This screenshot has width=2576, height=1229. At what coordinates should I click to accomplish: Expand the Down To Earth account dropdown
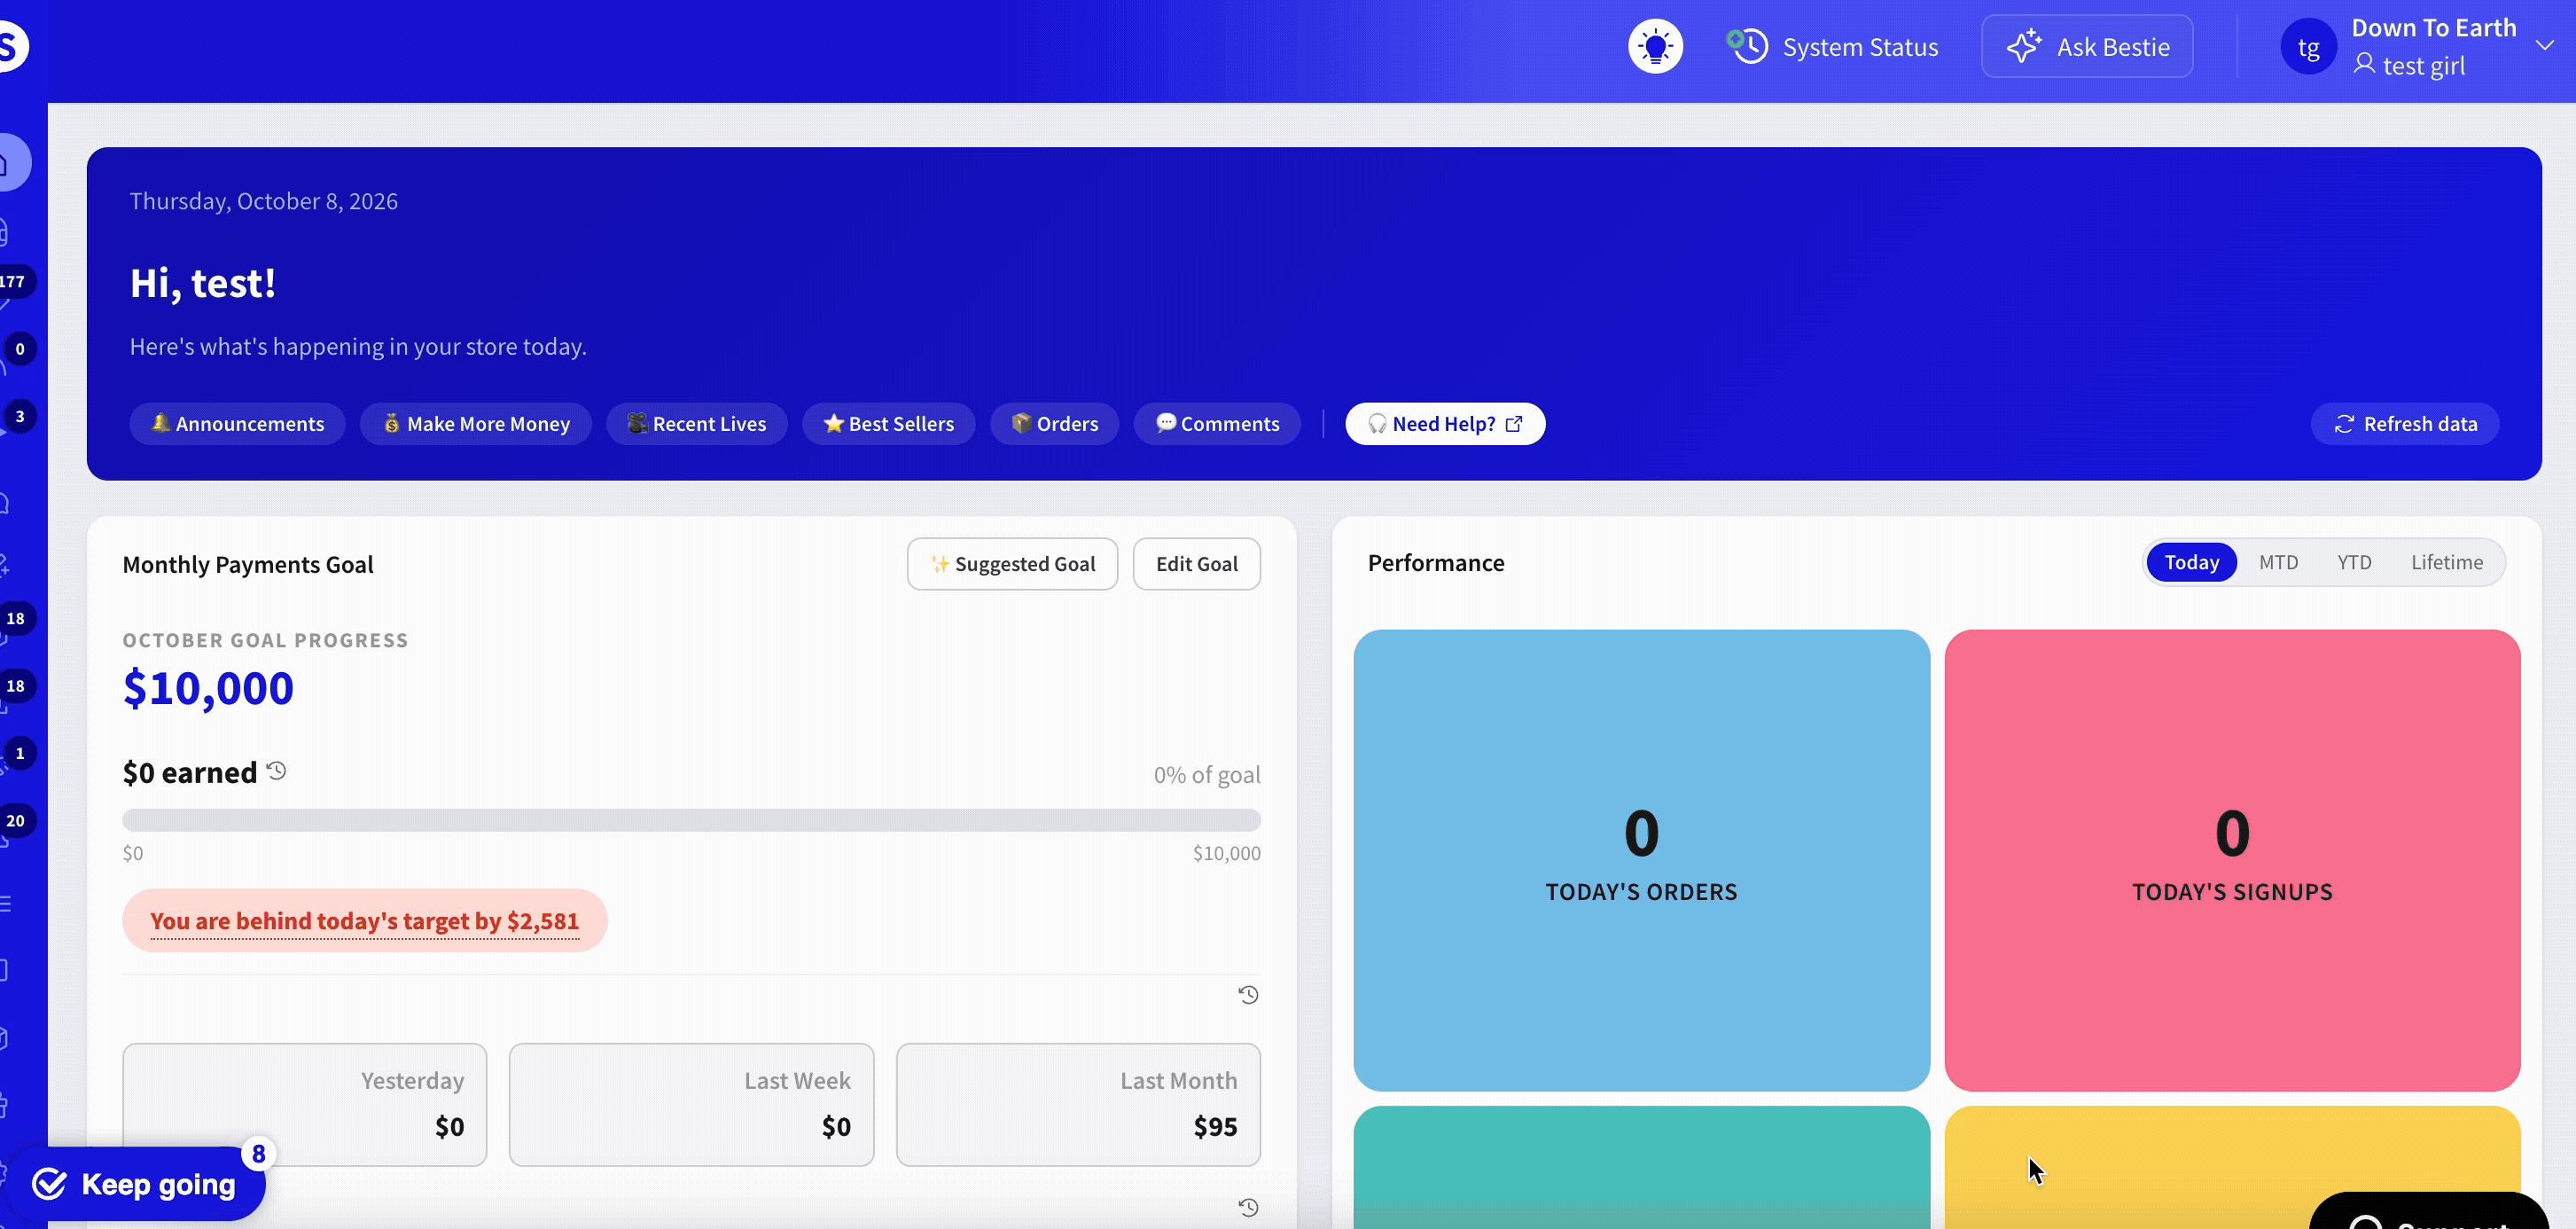pyautogui.click(x=2544, y=46)
